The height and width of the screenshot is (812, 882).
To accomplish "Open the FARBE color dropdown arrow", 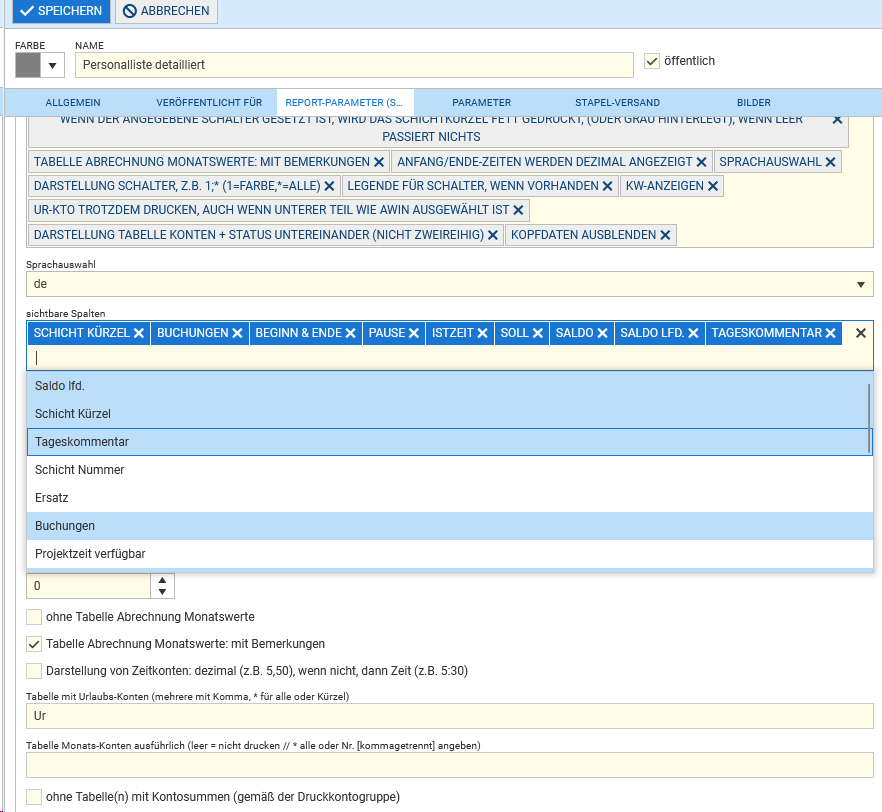I will [x=52, y=65].
